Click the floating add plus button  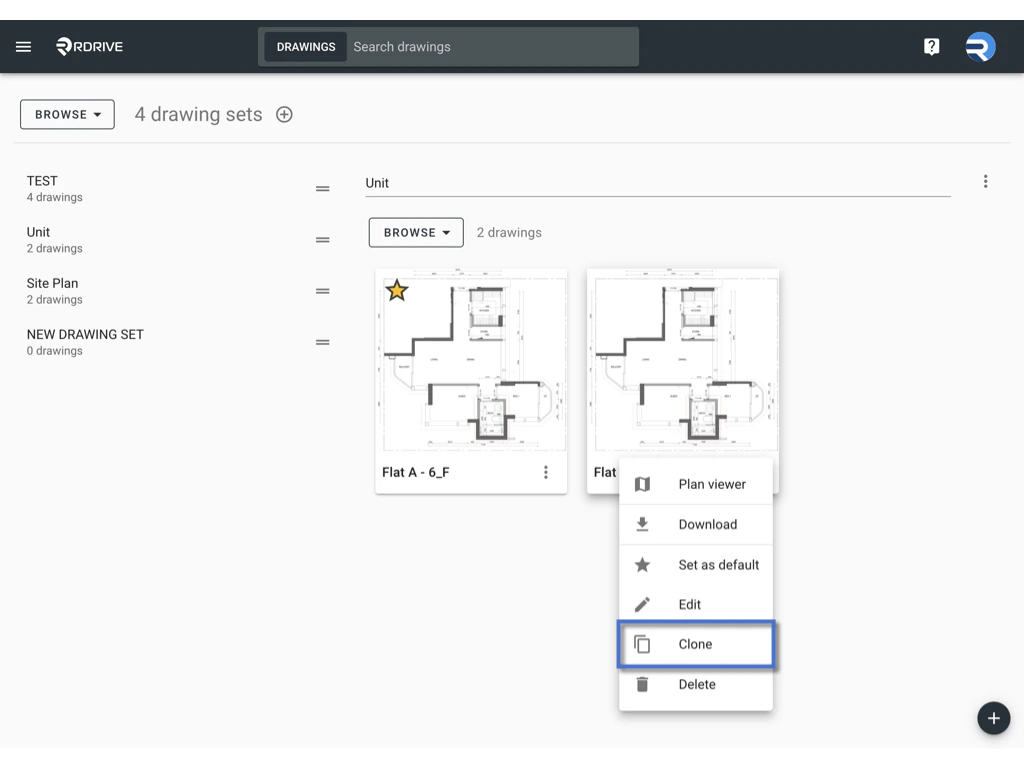coord(993,718)
